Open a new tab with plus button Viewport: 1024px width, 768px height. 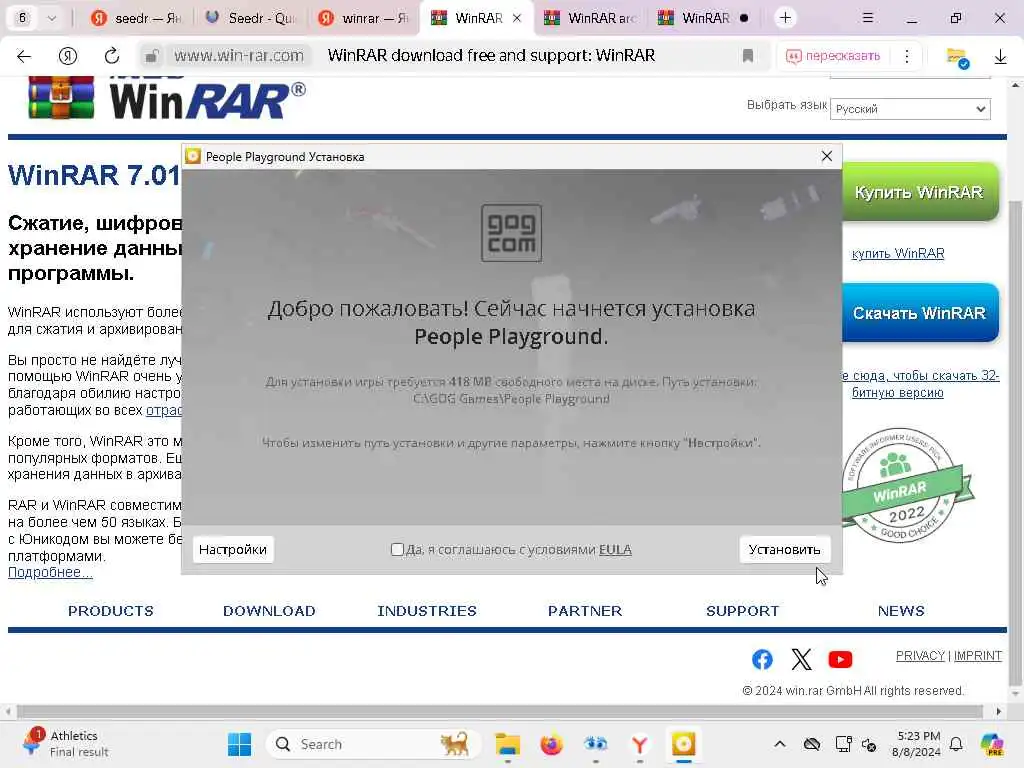(x=785, y=18)
